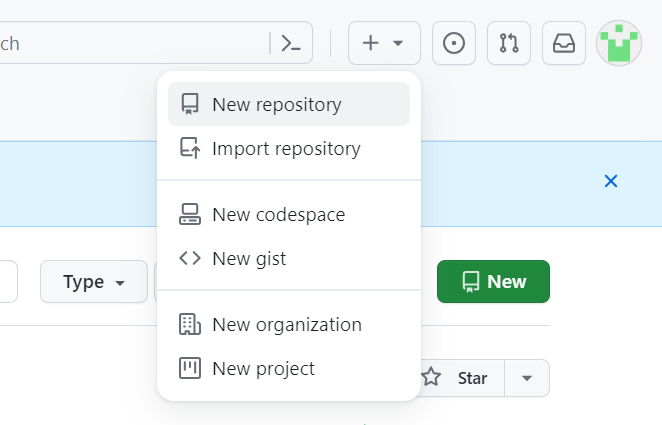
Task: Click the New gist code icon
Action: point(190,259)
